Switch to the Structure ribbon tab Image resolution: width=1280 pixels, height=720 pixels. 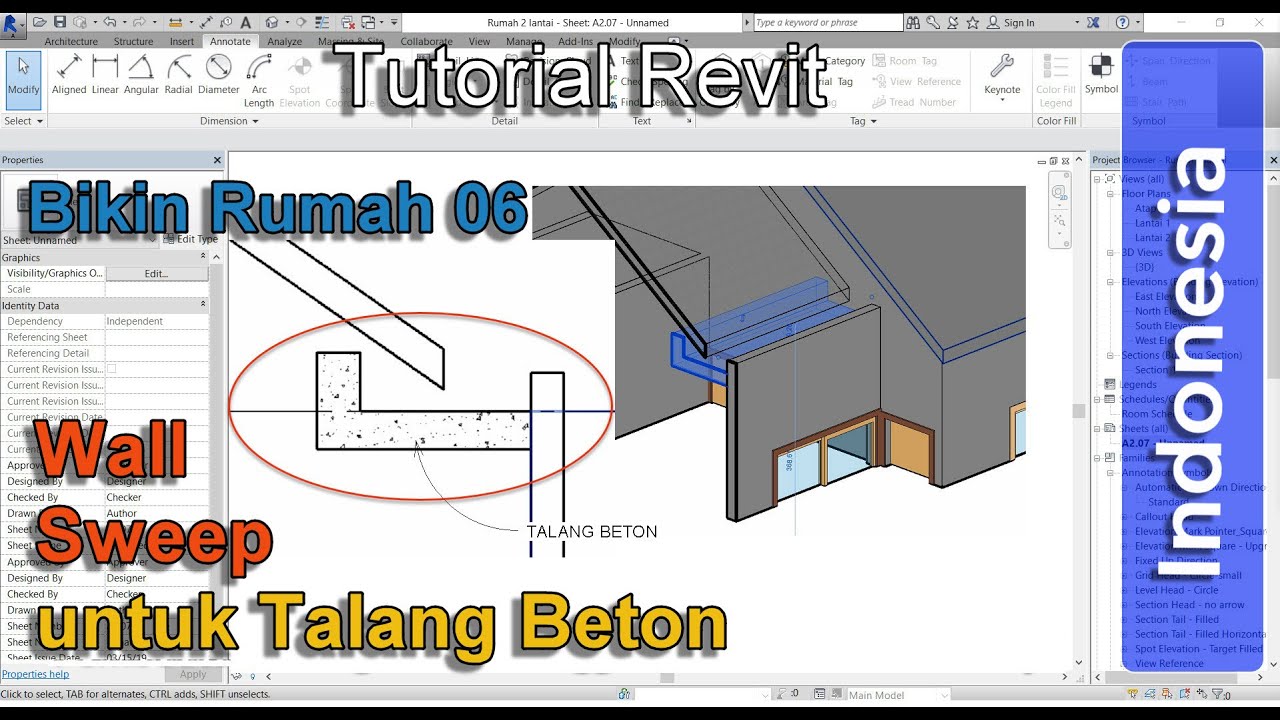tap(133, 41)
